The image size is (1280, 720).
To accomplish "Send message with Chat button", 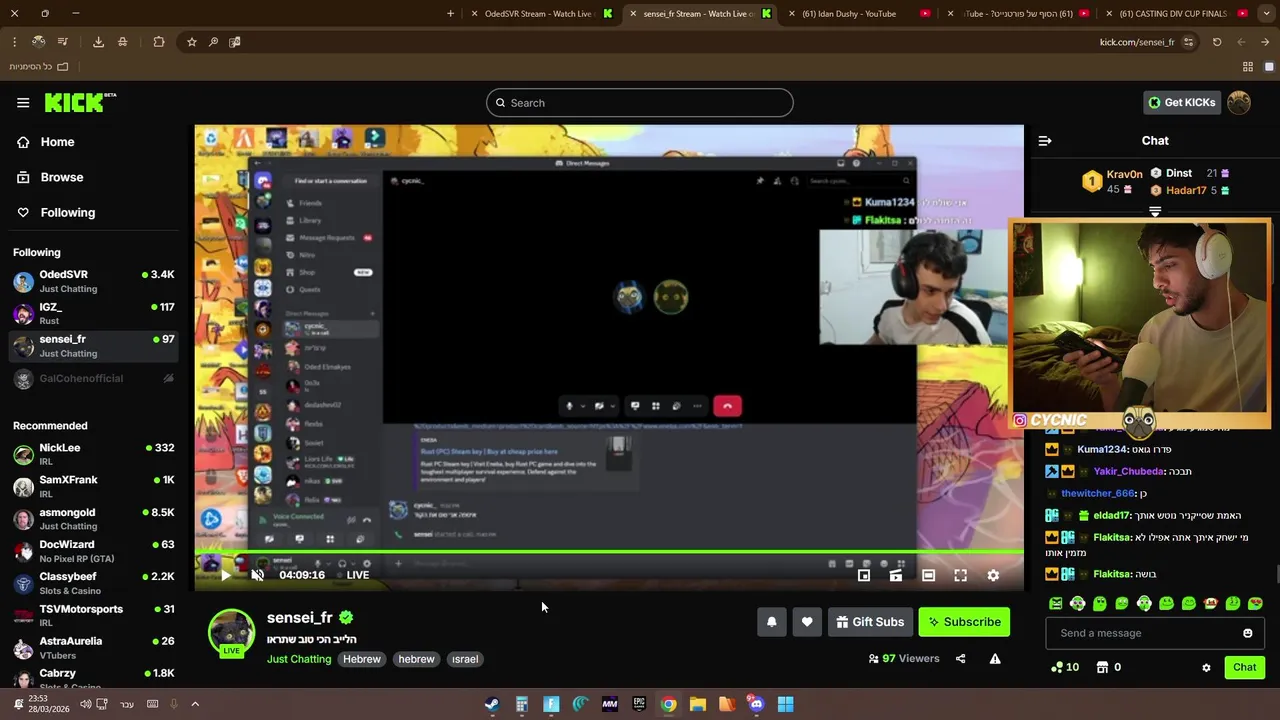I will pos(1244,667).
